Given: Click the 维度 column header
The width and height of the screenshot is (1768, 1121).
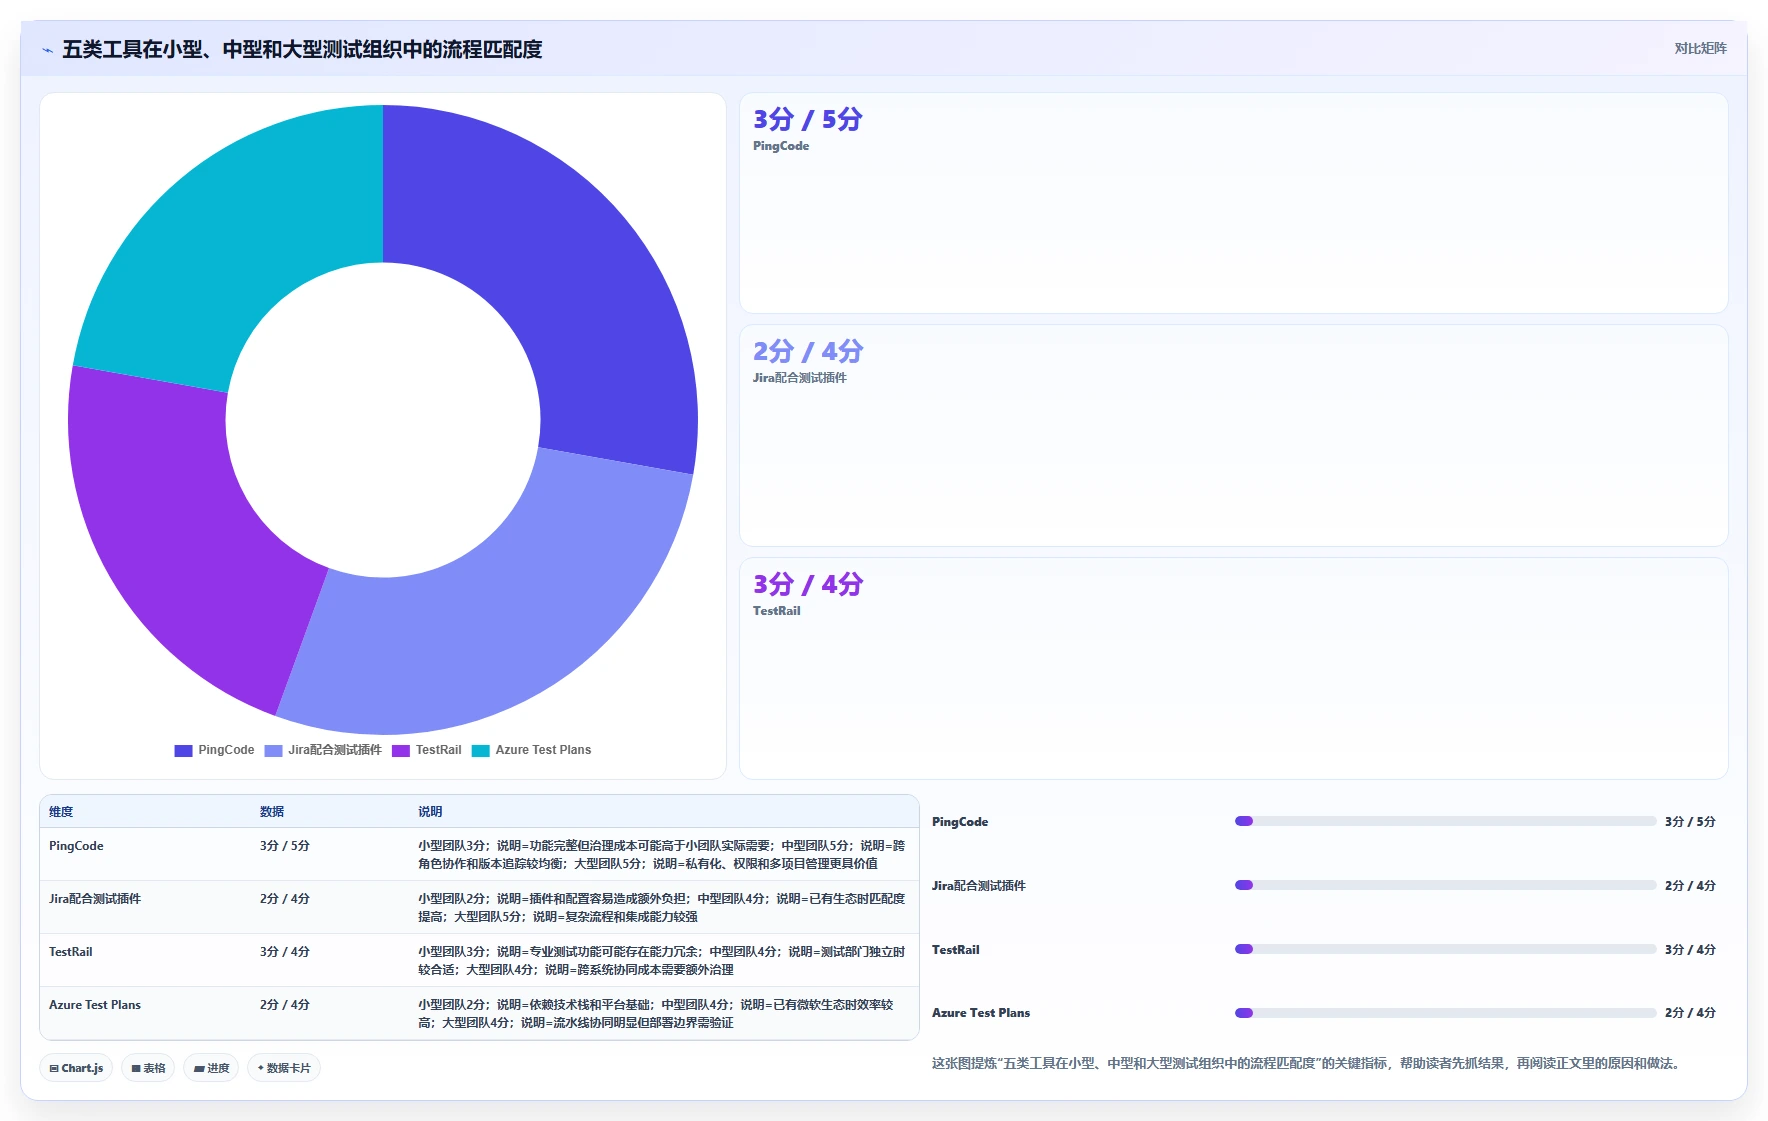Looking at the screenshot, I should [61, 812].
